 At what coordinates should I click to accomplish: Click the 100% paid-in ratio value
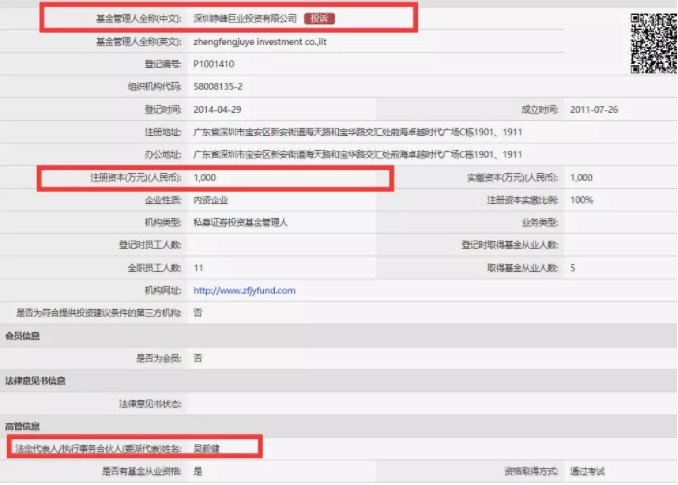(x=581, y=200)
